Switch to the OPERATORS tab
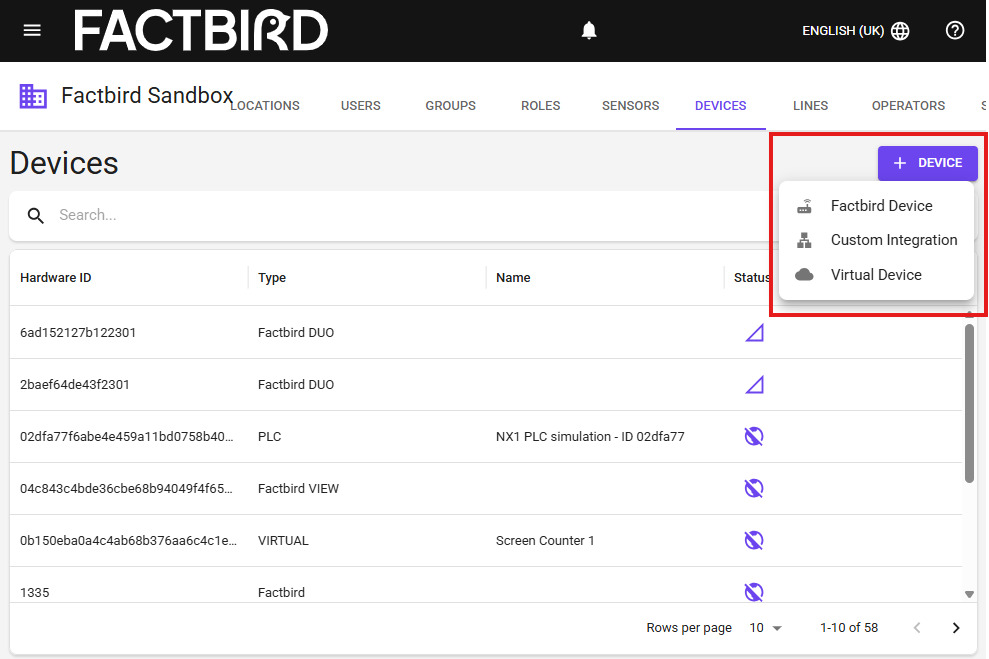 tap(908, 106)
